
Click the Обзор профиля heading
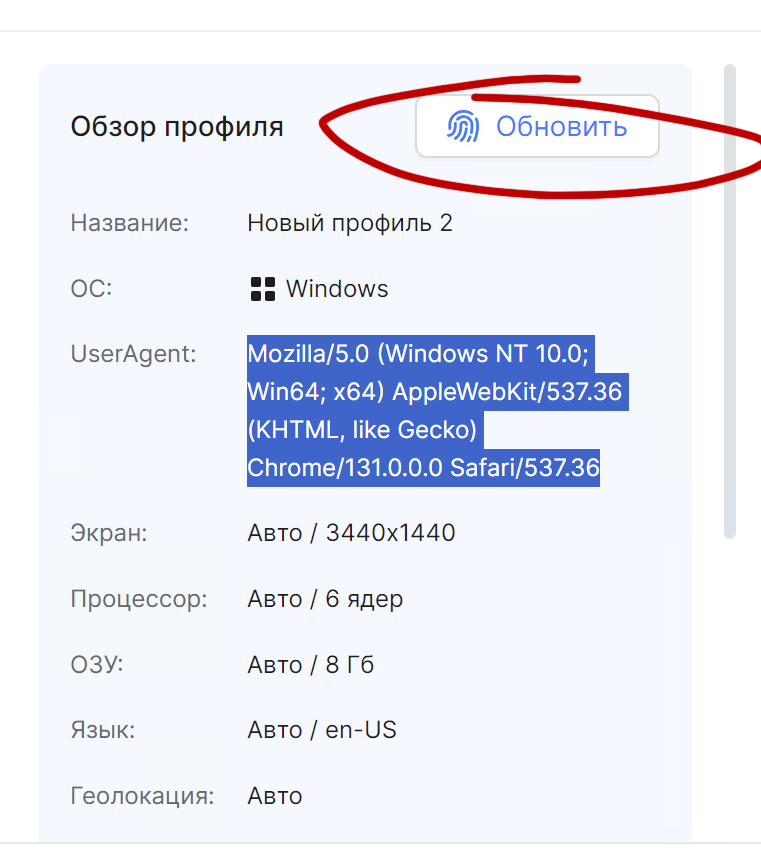click(177, 127)
